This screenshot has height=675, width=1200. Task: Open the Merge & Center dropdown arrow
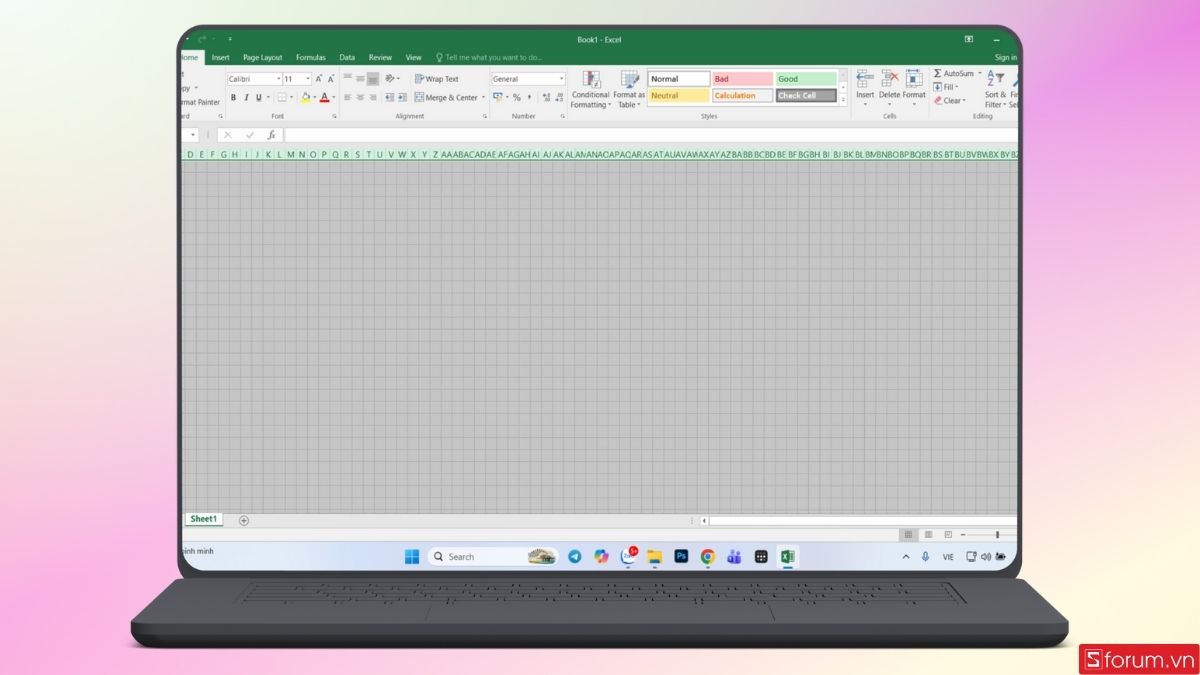pyautogui.click(x=483, y=98)
